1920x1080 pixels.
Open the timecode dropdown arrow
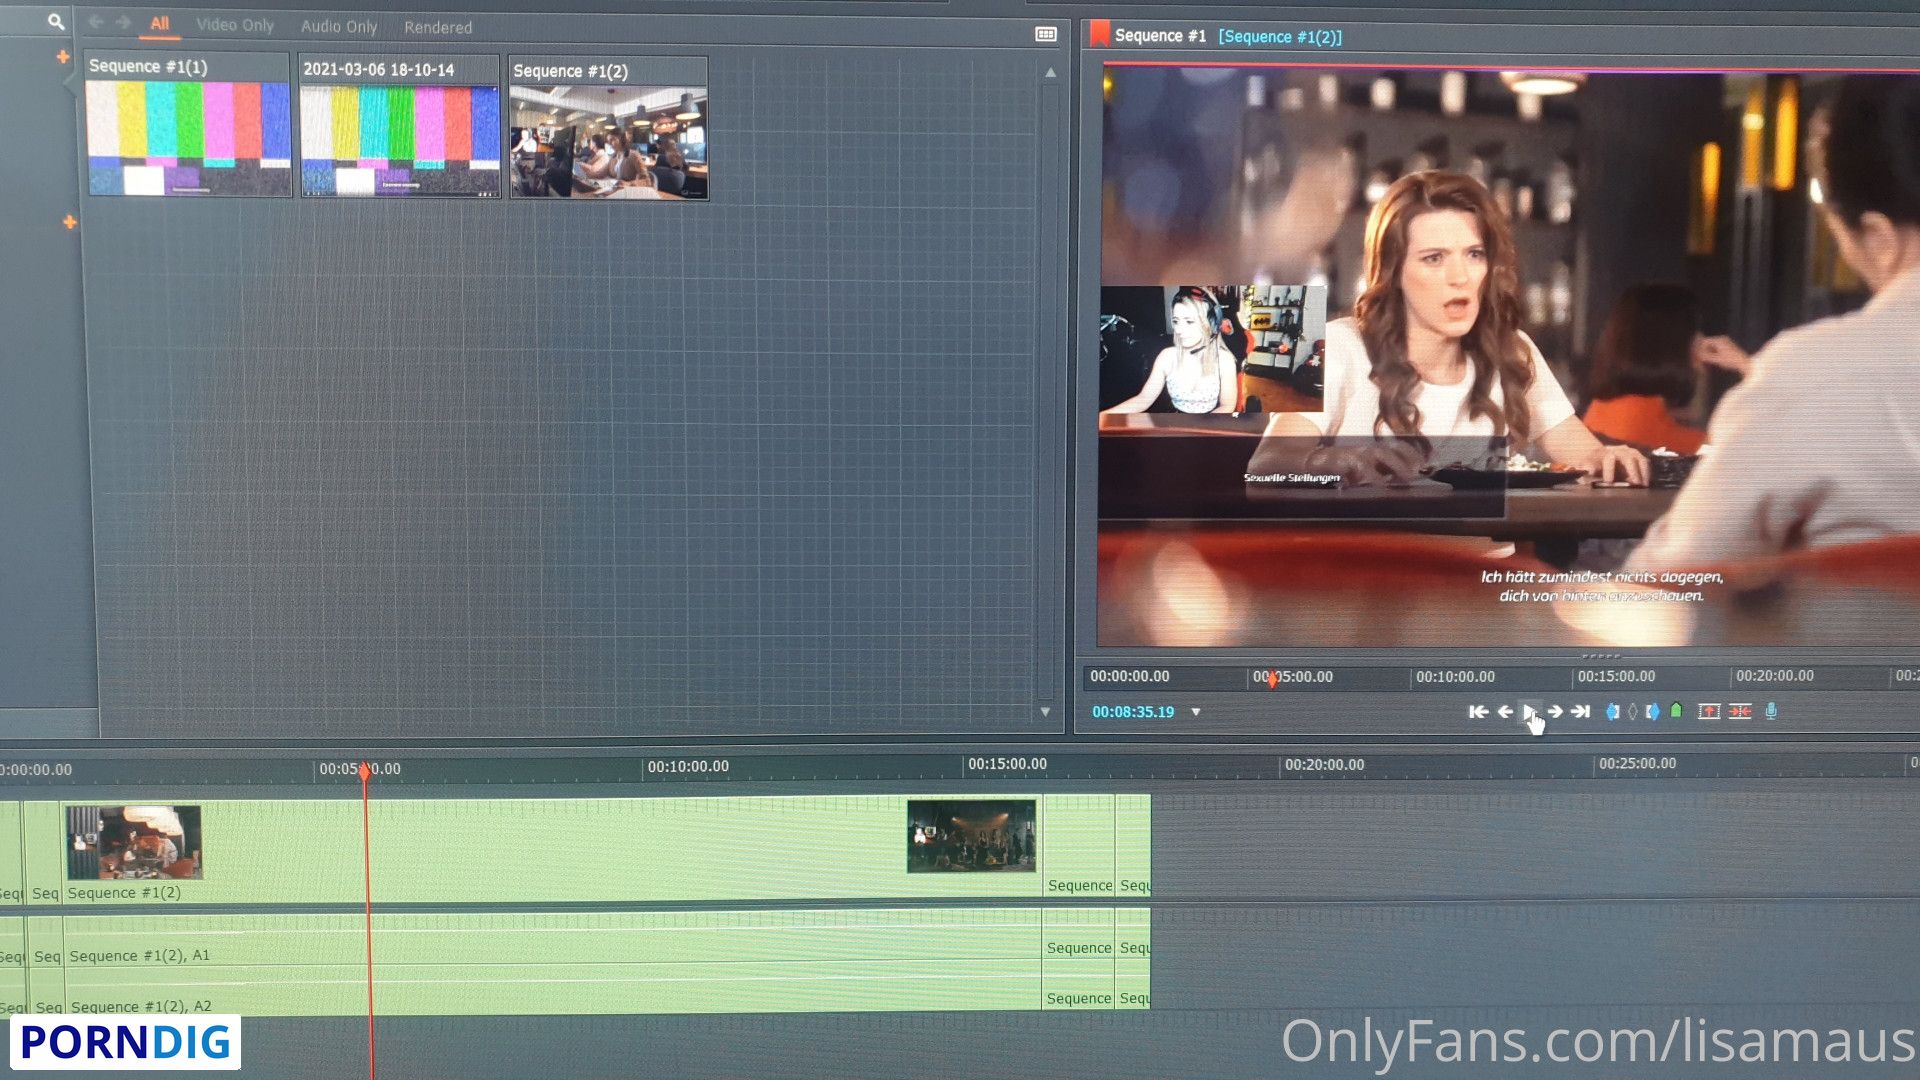pos(1195,713)
